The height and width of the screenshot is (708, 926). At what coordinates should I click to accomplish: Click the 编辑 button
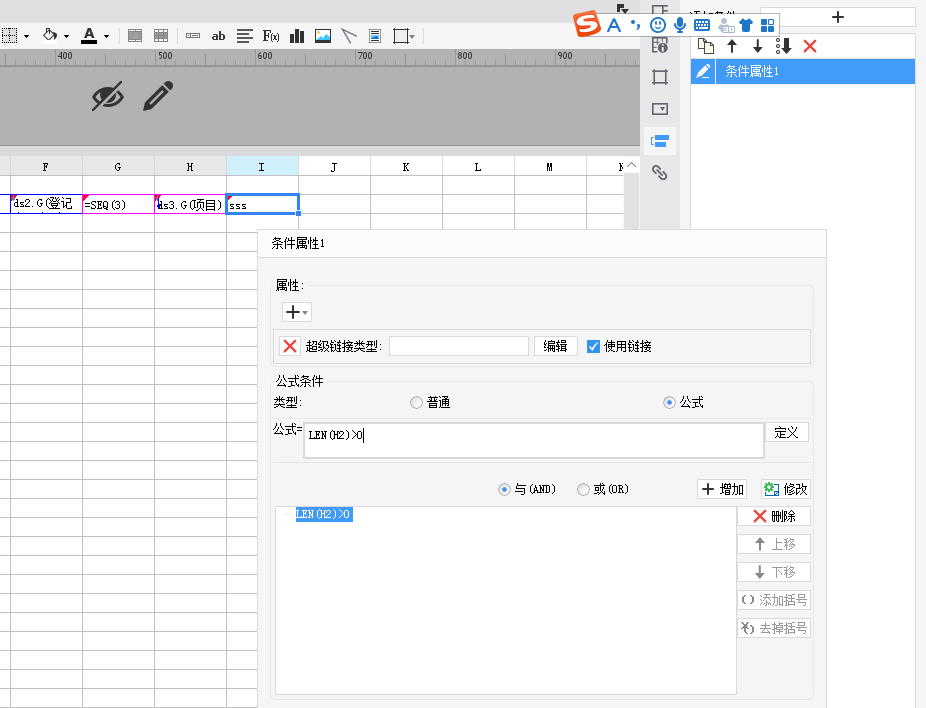pyautogui.click(x=555, y=346)
